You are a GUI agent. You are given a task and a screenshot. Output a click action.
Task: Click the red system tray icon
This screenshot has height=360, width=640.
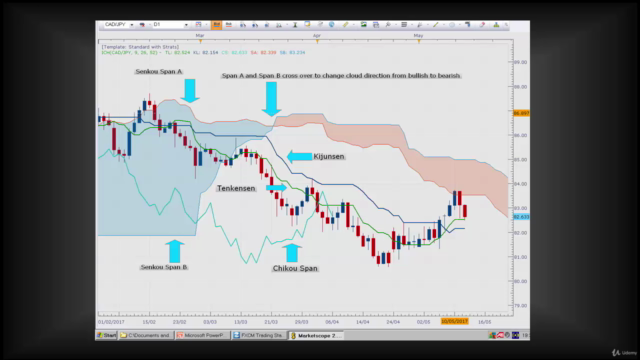coord(500,336)
